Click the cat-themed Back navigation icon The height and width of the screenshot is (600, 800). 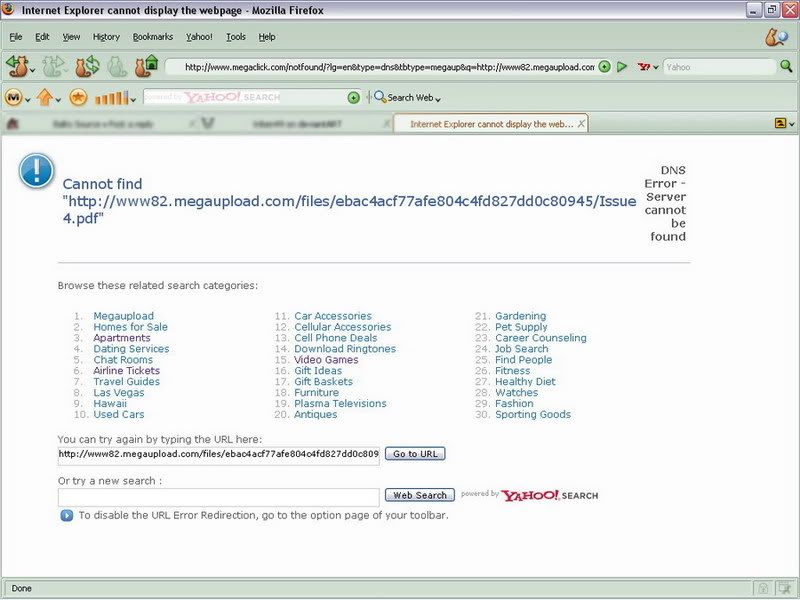click(x=17, y=67)
